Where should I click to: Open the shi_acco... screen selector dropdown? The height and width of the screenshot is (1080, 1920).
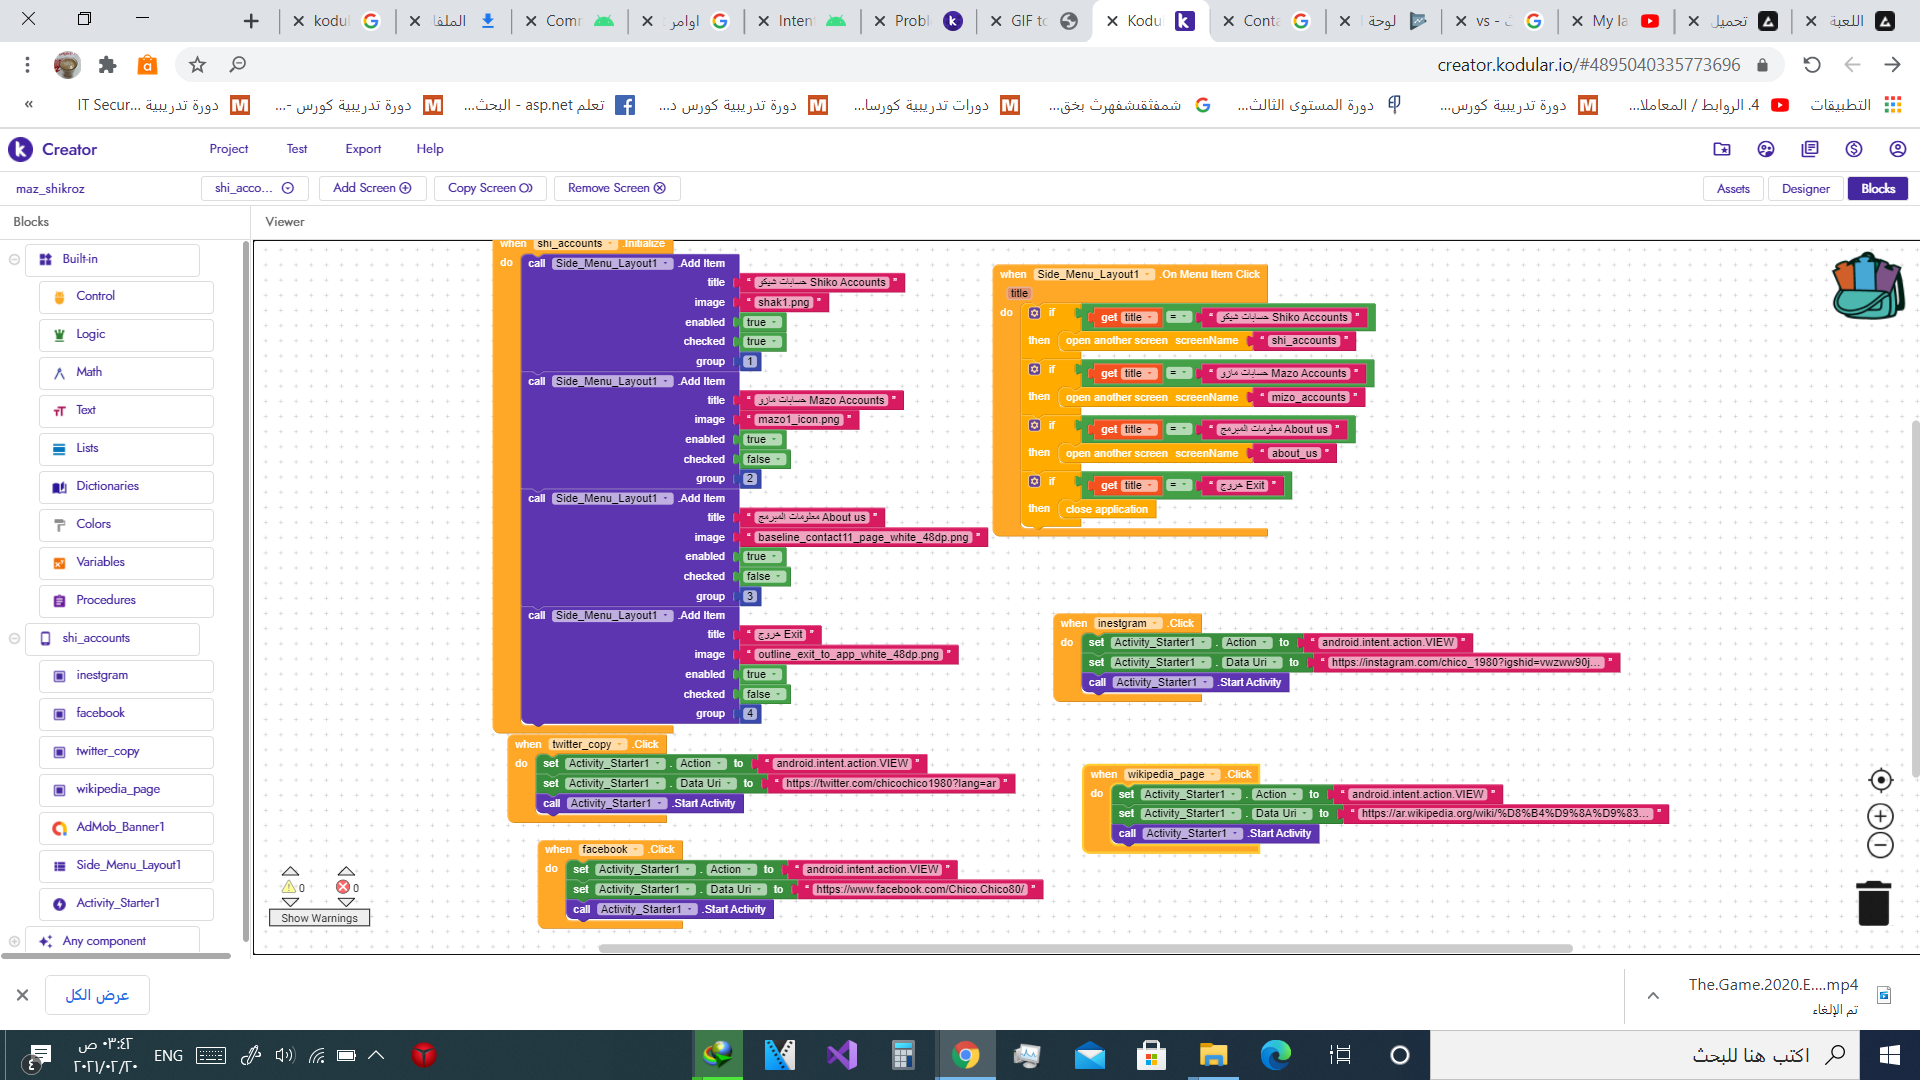click(x=254, y=188)
